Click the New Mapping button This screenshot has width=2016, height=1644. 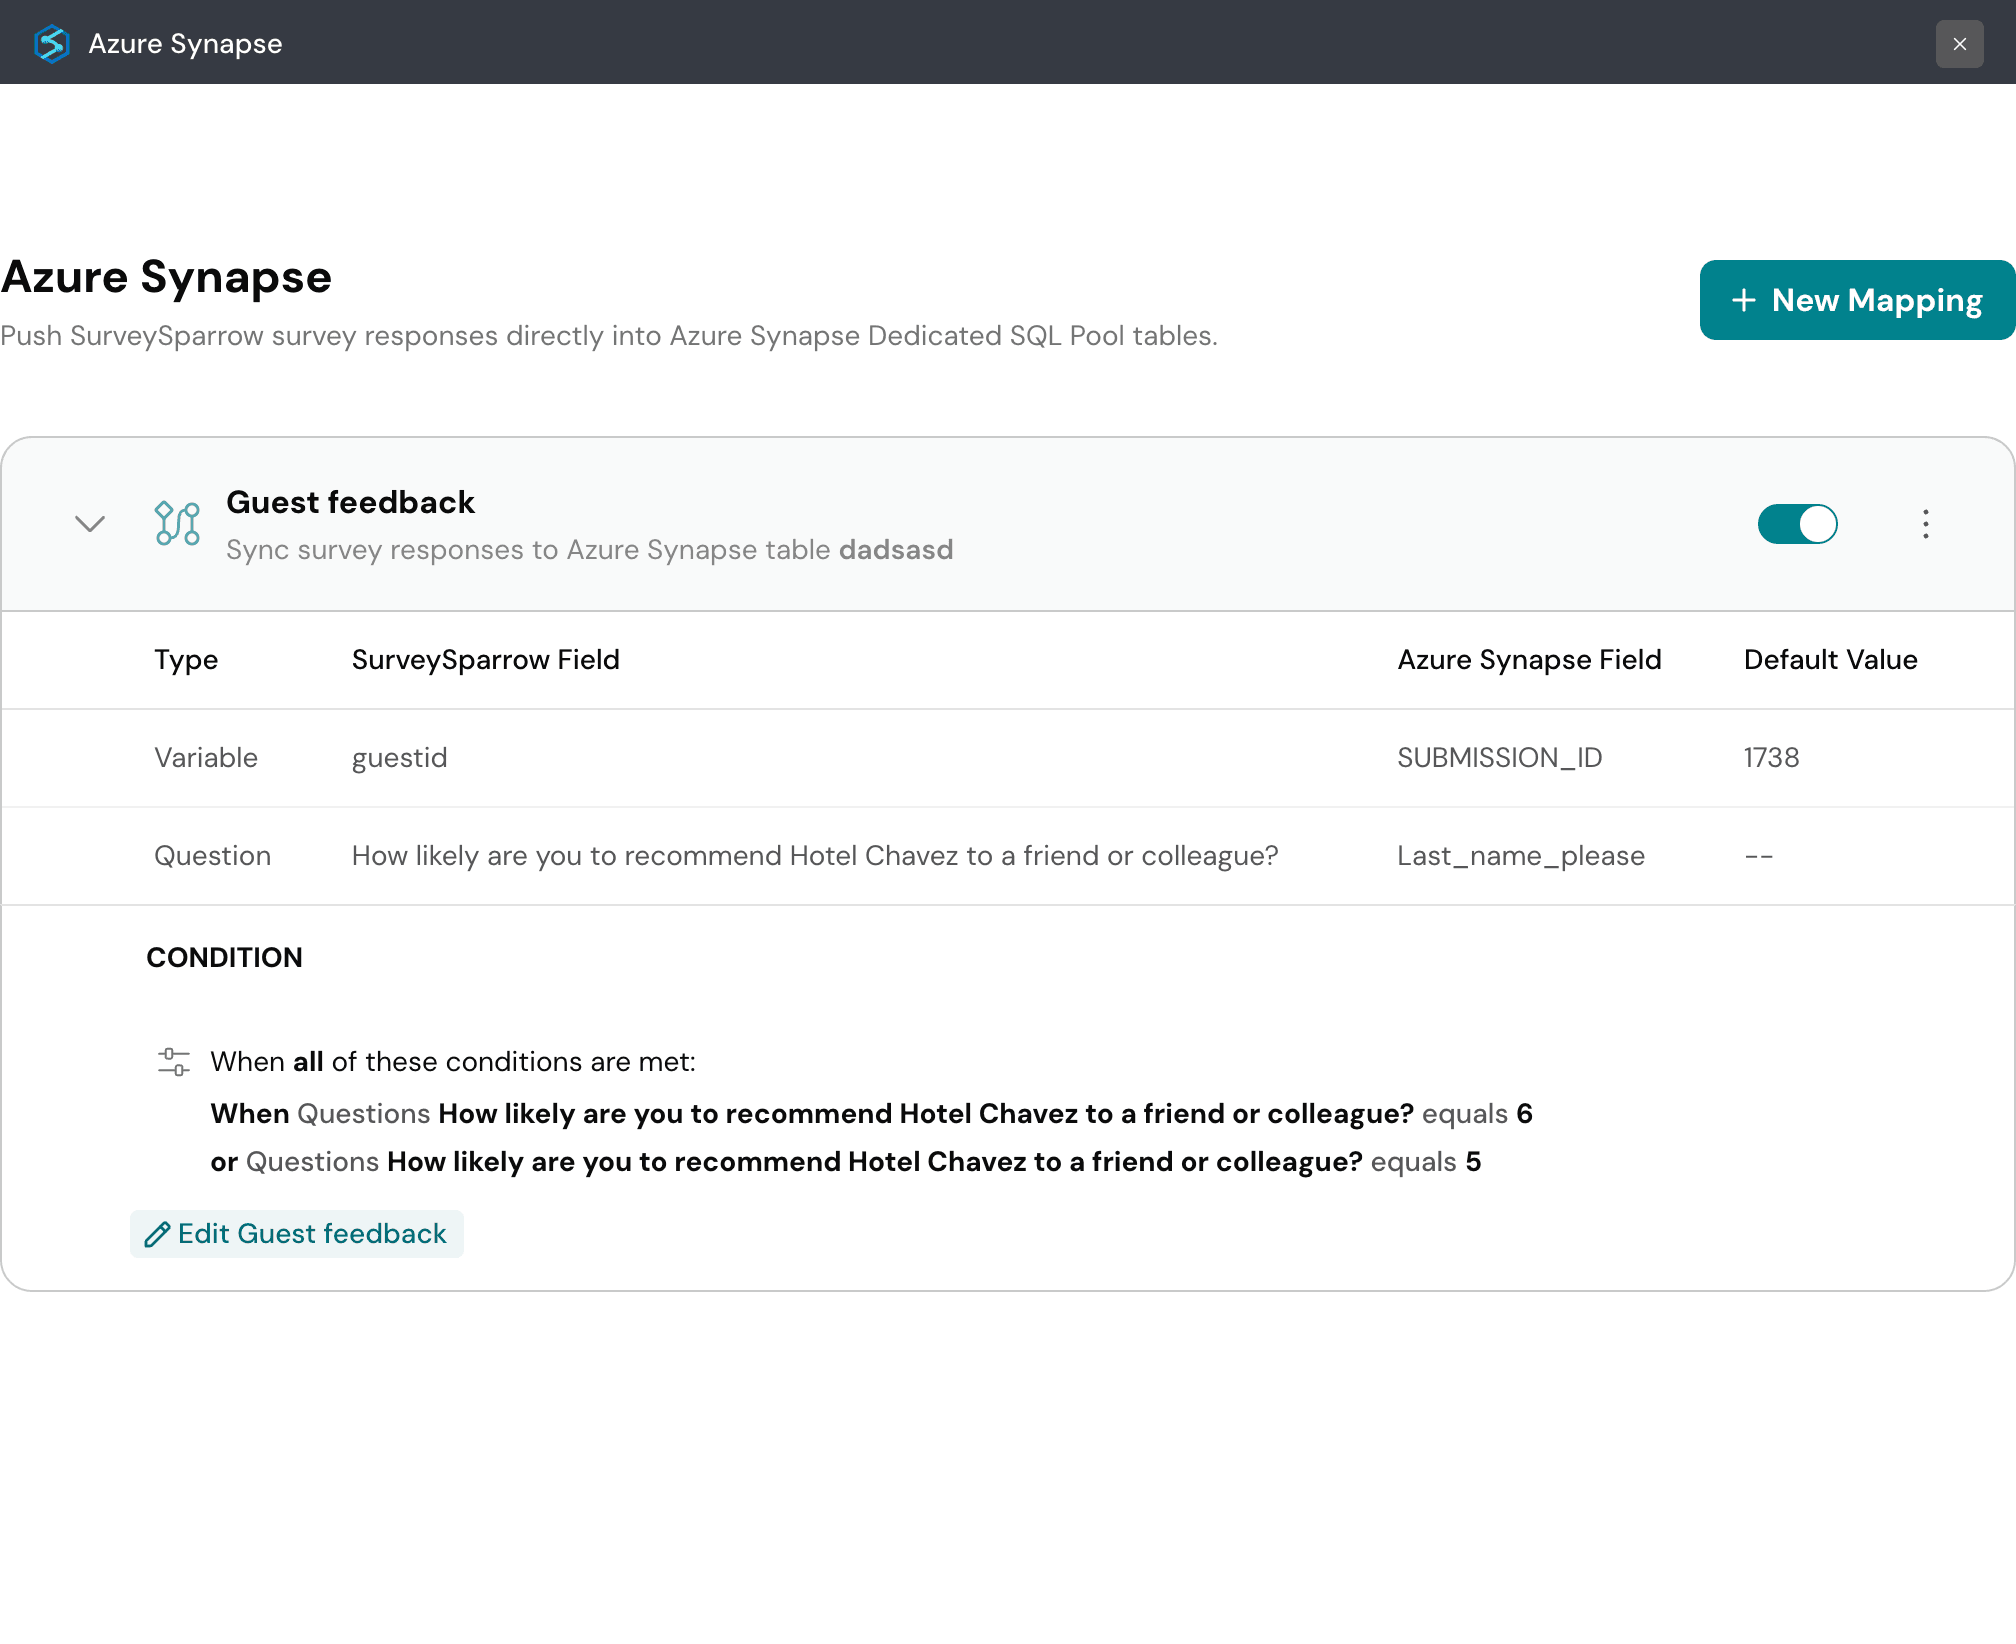pos(1856,300)
